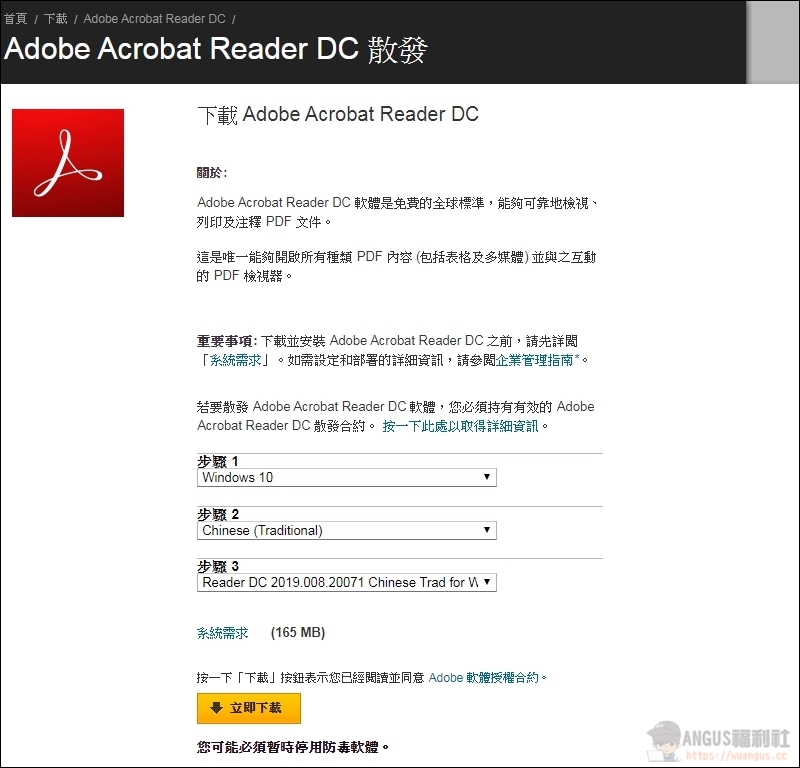Screen dimensions: 800x768
Task: Click the 步驟 3 label
Action: (x=218, y=566)
